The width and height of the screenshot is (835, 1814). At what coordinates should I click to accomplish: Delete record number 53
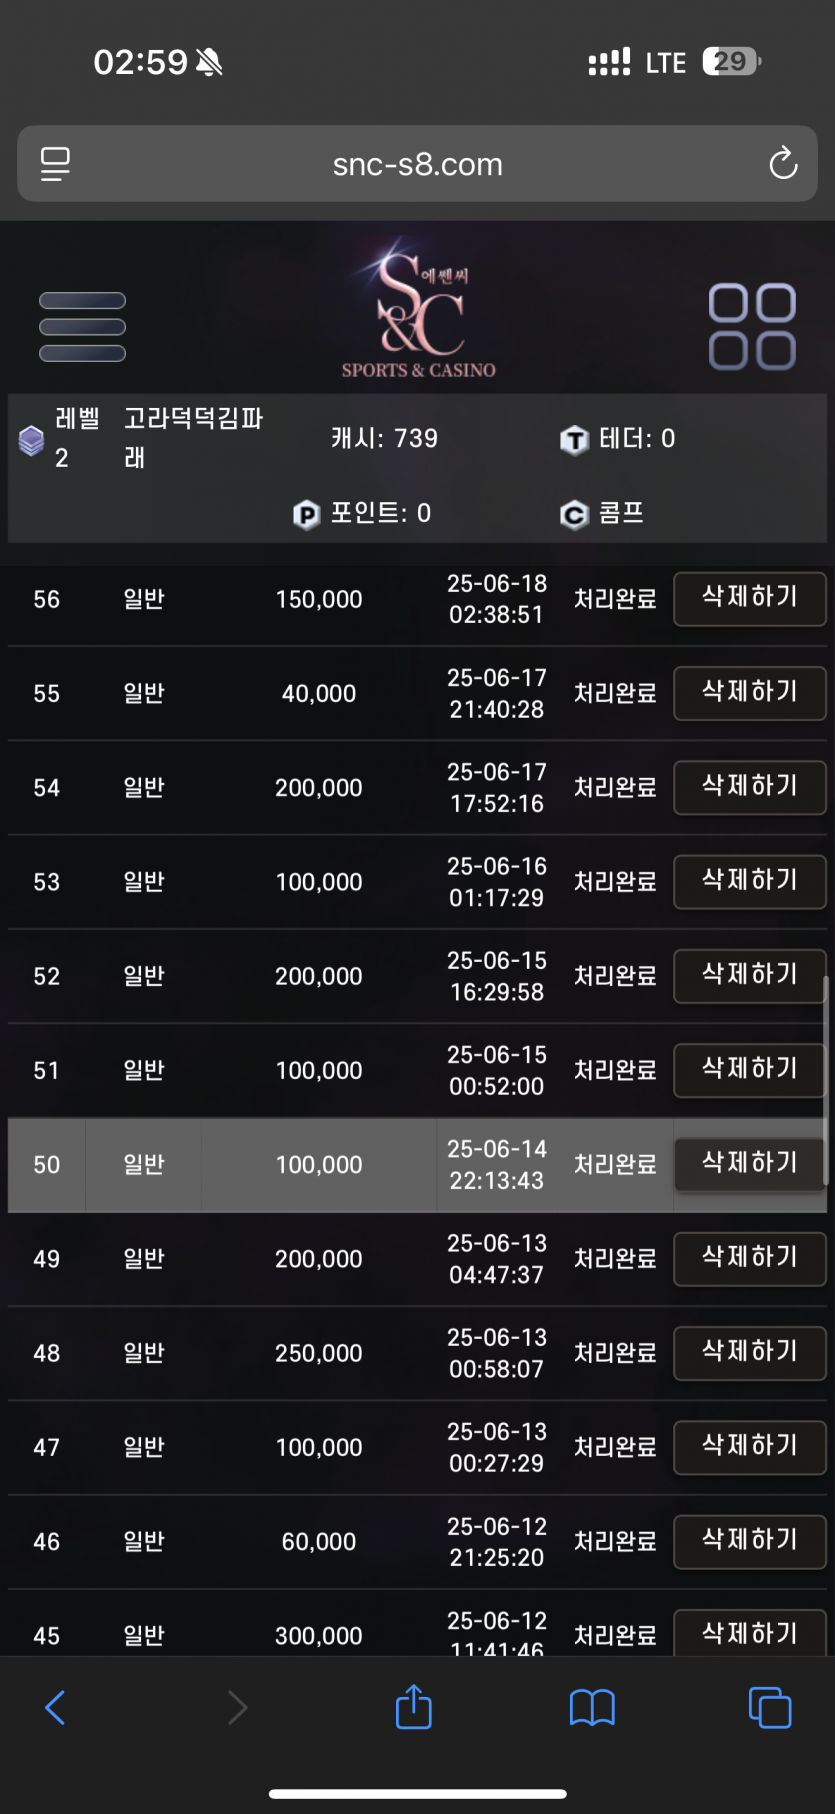tap(750, 882)
